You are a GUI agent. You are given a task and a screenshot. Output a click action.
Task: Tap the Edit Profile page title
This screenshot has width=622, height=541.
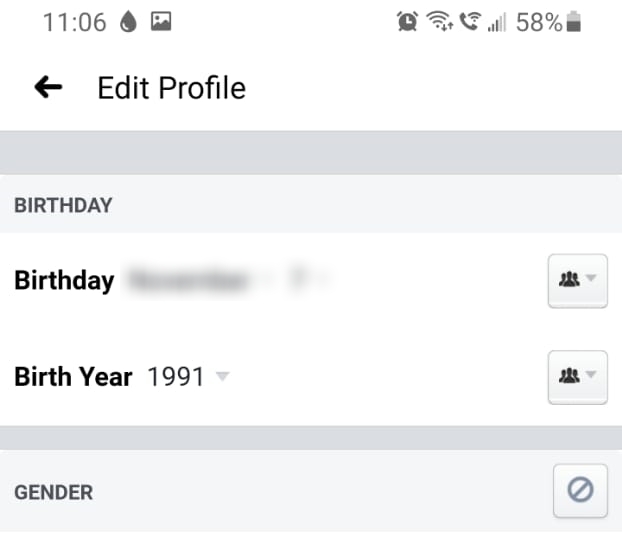click(x=171, y=88)
